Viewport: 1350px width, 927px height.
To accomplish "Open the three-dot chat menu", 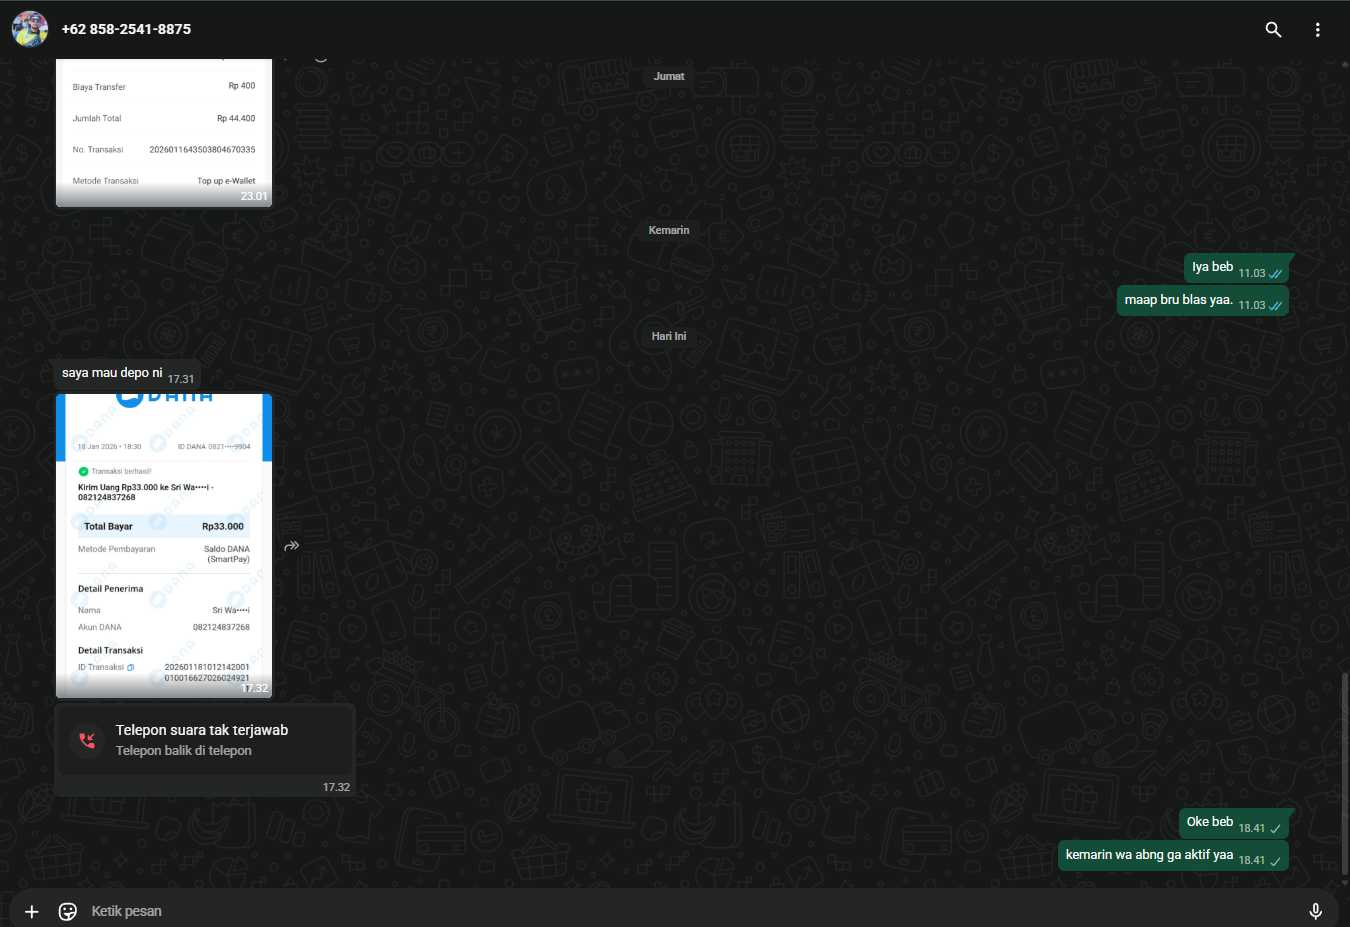I will (1317, 29).
